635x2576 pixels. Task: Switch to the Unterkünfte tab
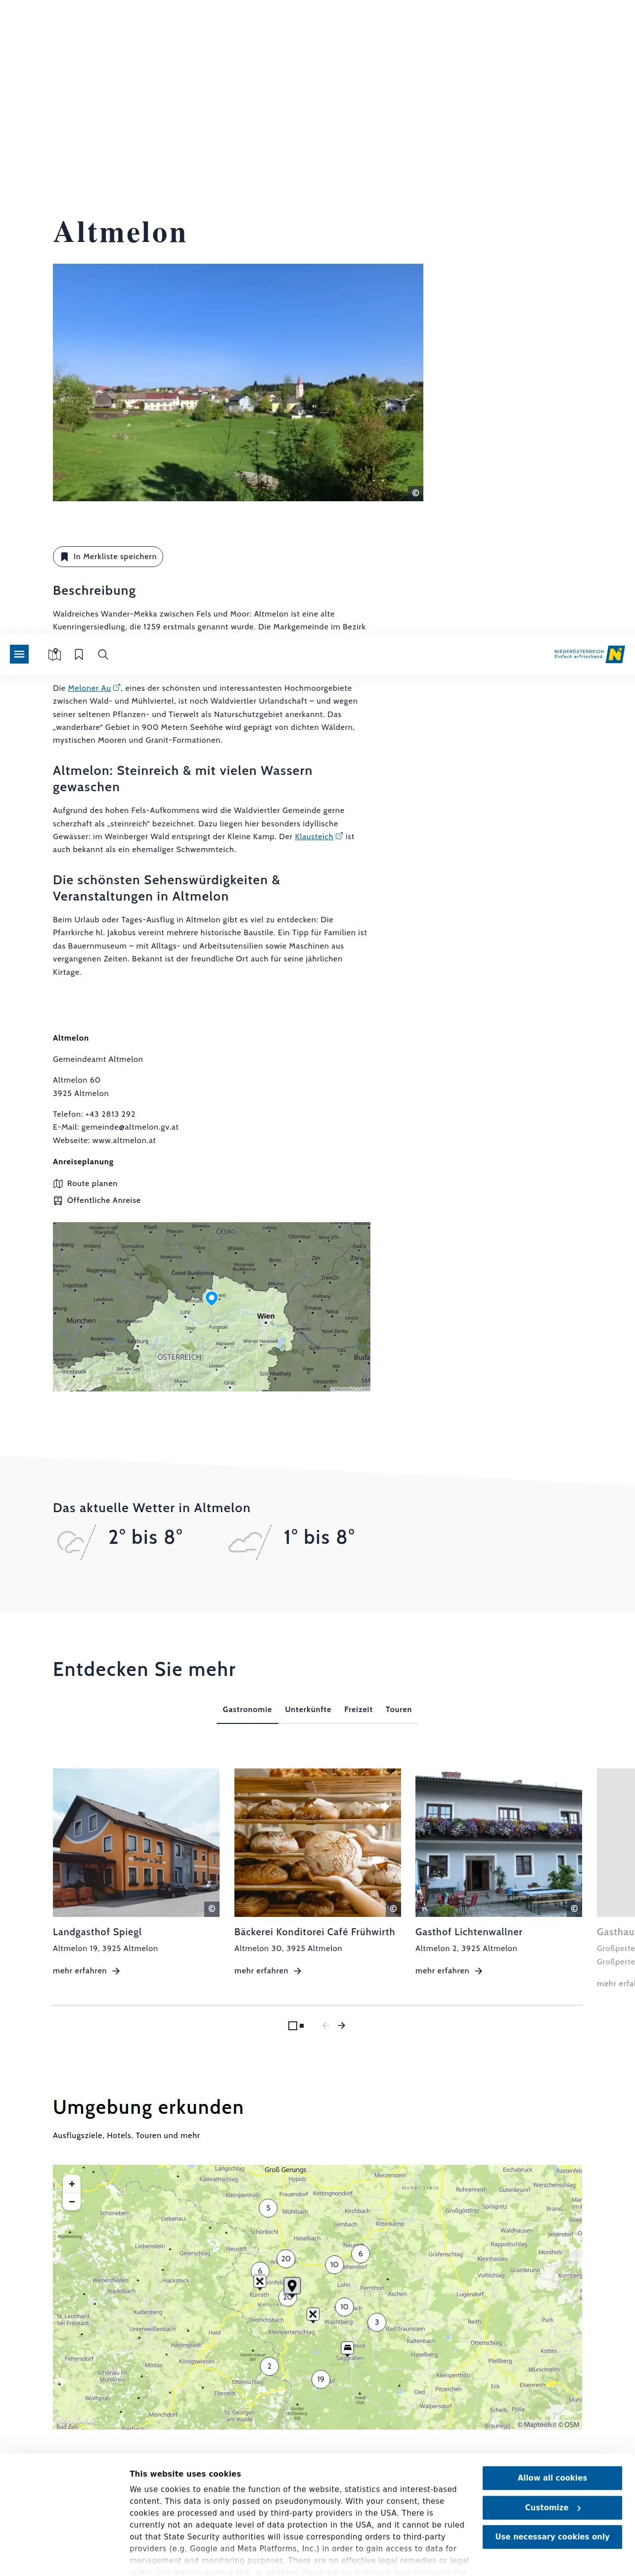point(308,1709)
